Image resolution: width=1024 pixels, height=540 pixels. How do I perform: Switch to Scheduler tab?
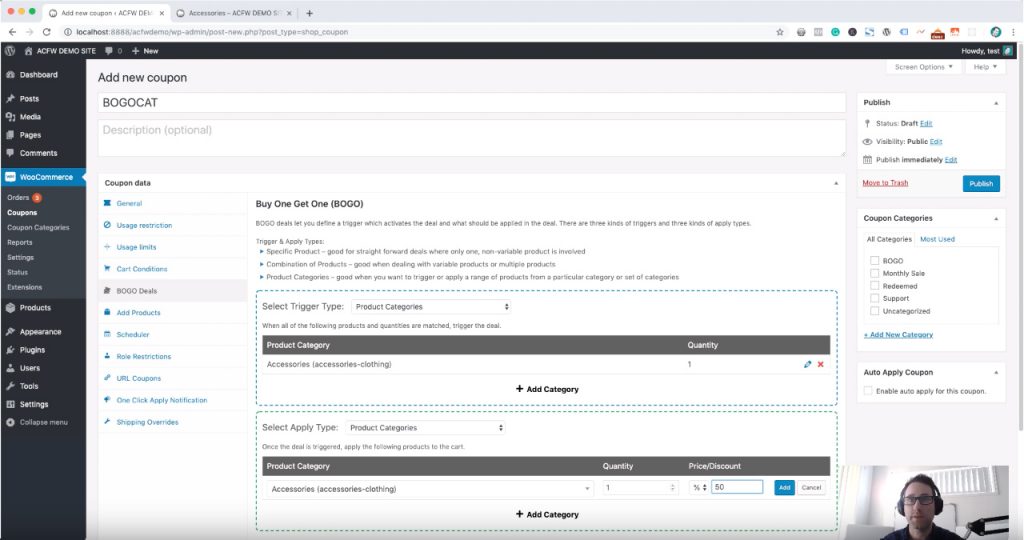coord(133,334)
